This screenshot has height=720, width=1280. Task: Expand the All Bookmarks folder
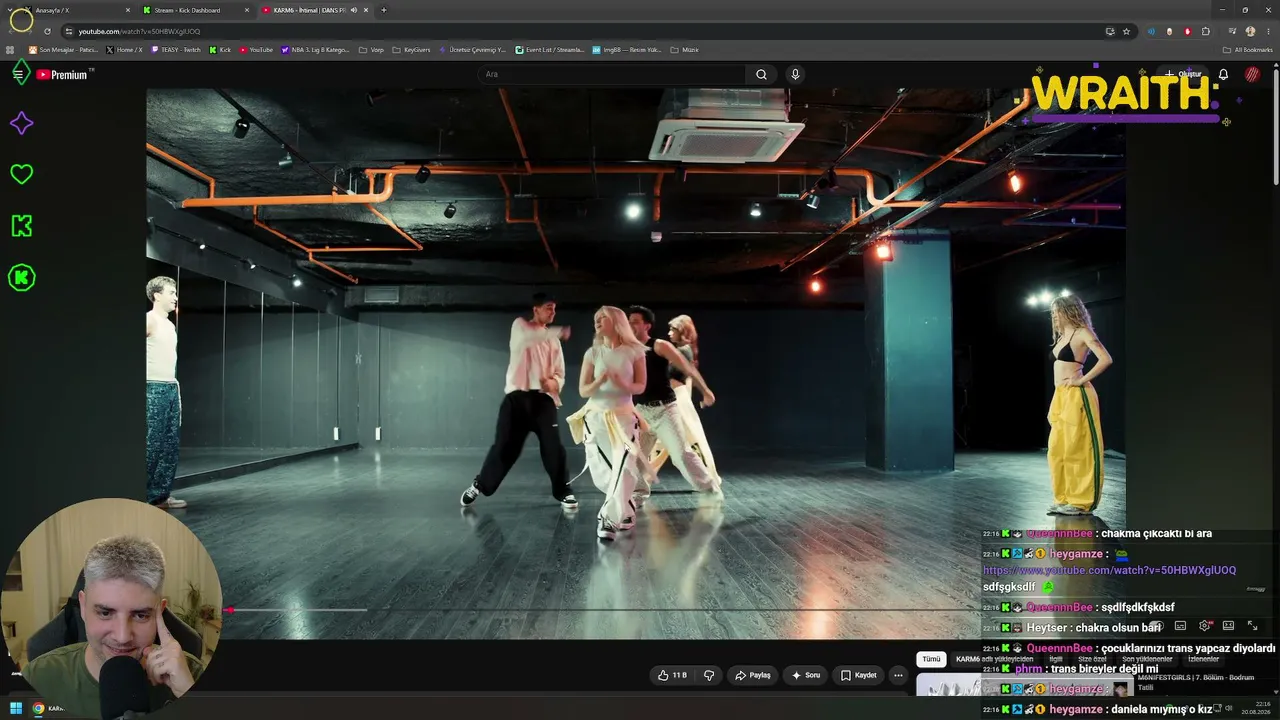point(1247,49)
